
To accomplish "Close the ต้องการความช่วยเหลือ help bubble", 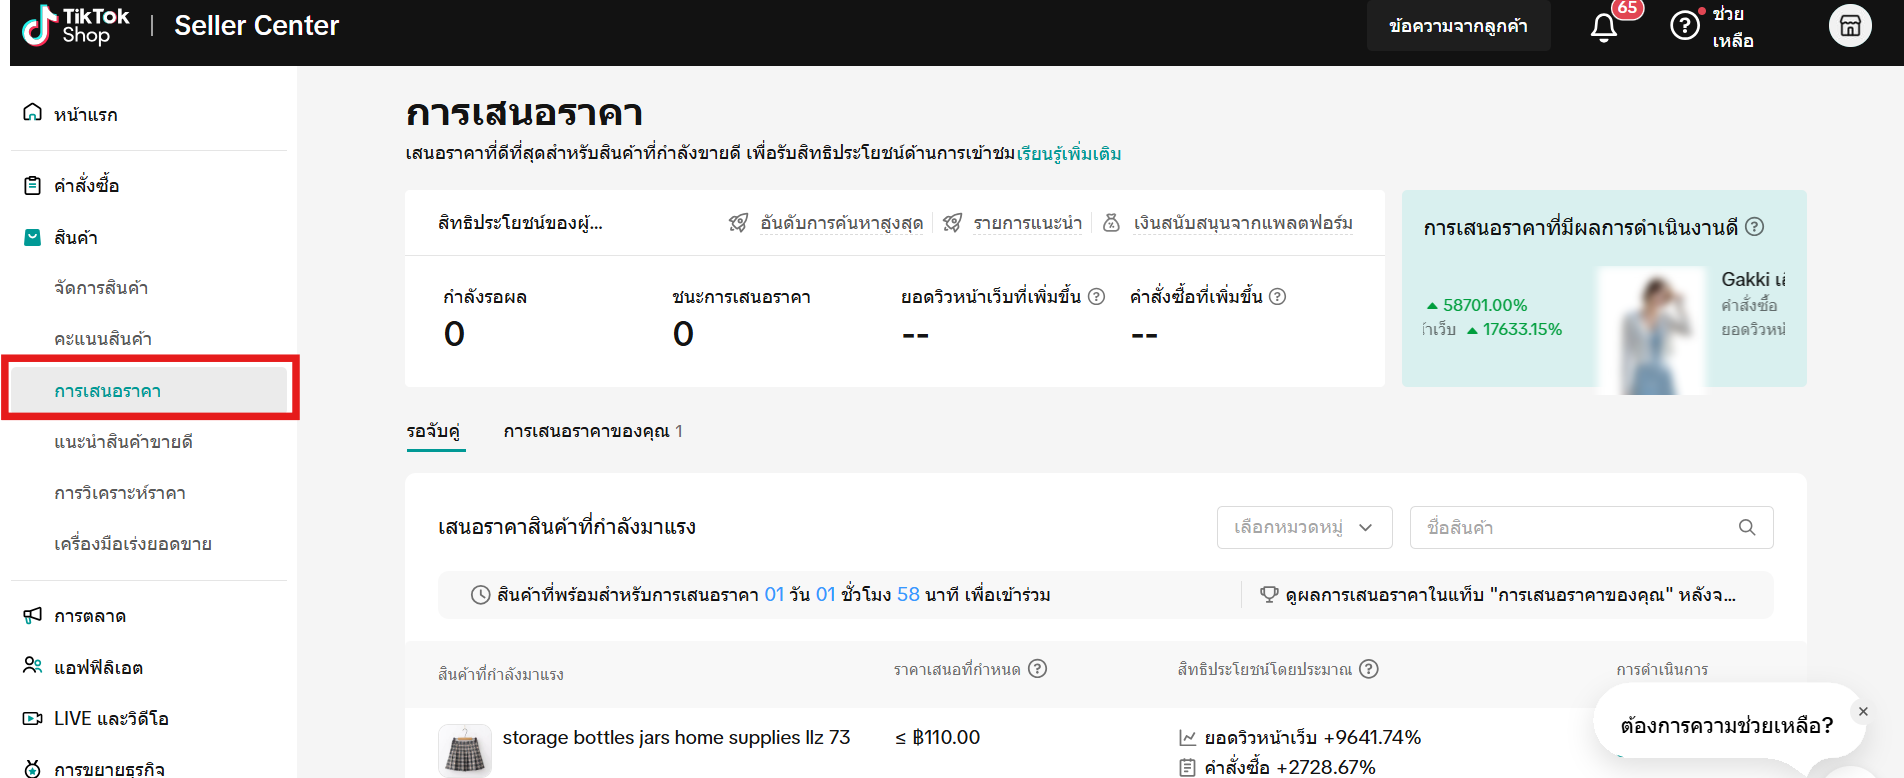I will tap(1862, 712).
